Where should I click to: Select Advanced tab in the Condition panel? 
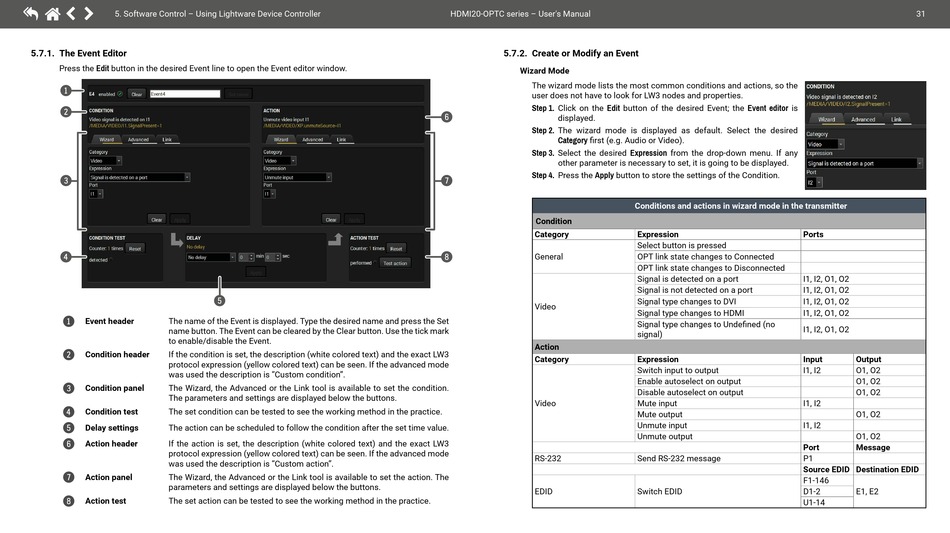pos(138,139)
